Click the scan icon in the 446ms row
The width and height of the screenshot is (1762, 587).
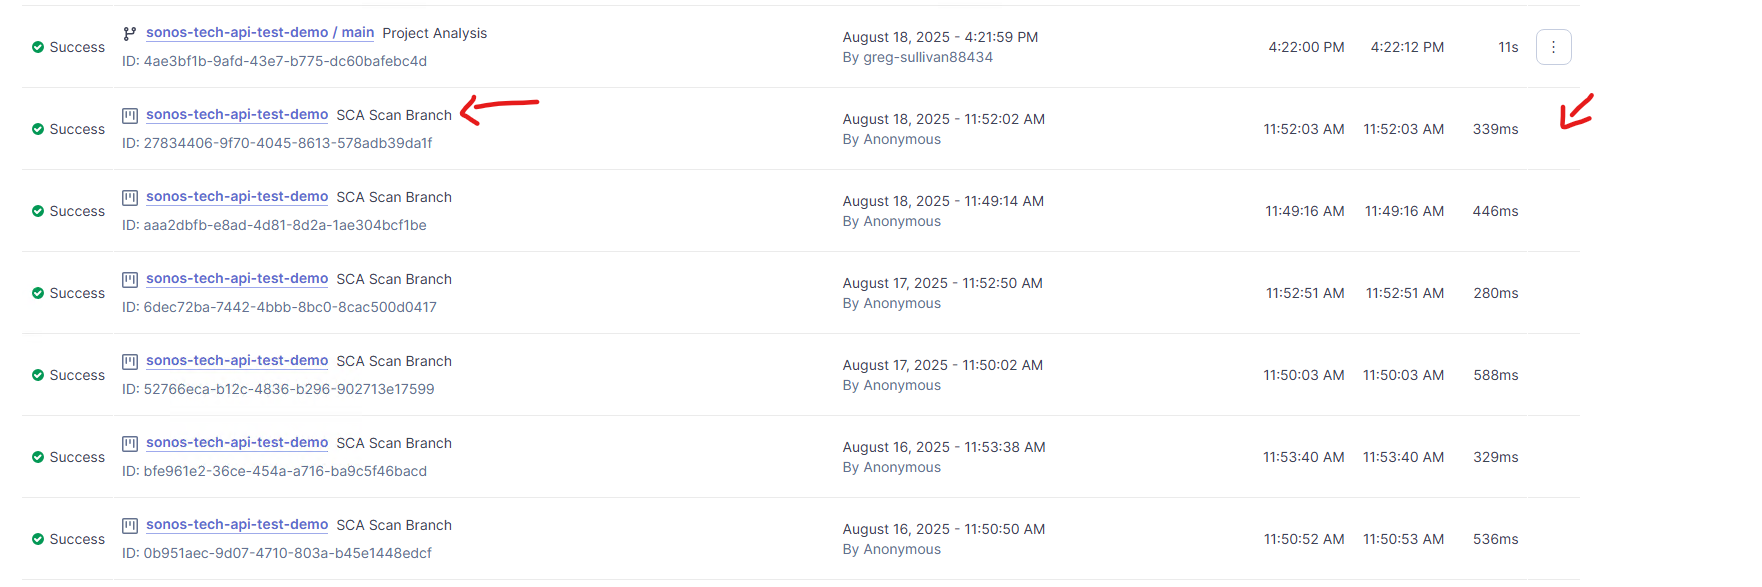pos(130,197)
